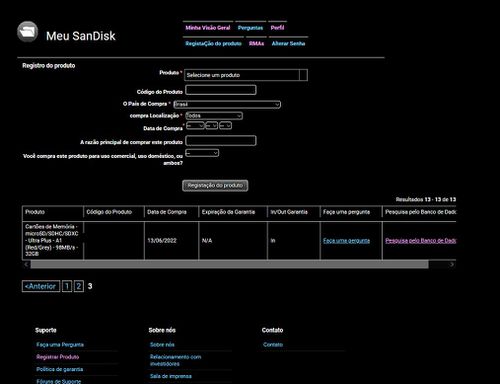Open the footer 'Sobre nós' link
The height and width of the screenshot is (384, 500).
(x=162, y=345)
